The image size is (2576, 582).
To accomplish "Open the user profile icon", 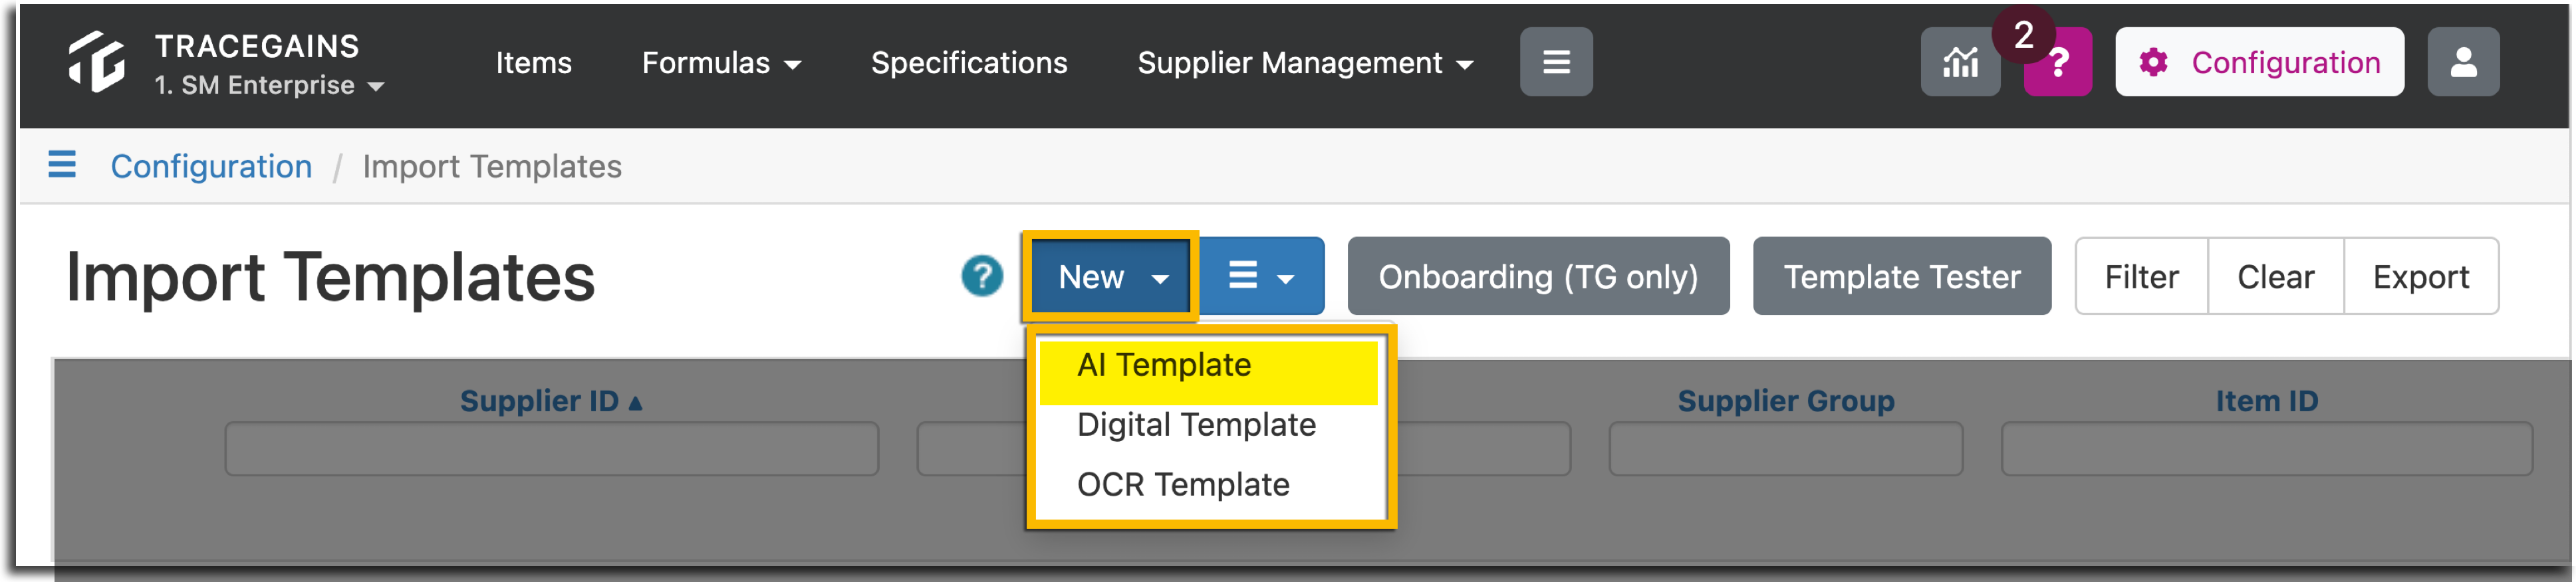I will click(2462, 63).
